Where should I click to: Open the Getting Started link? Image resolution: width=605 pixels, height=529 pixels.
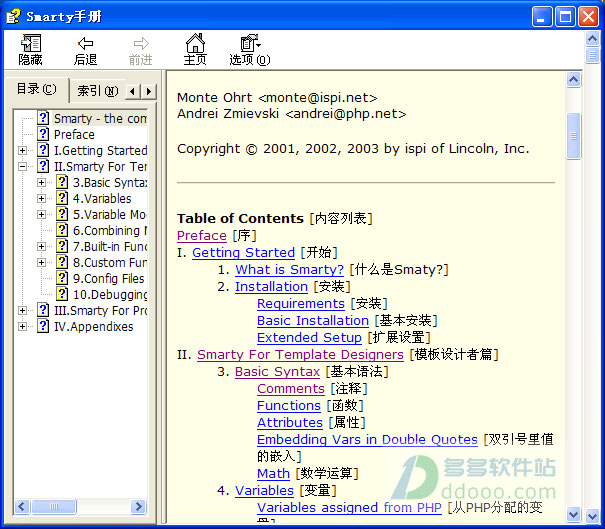(243, 252)
